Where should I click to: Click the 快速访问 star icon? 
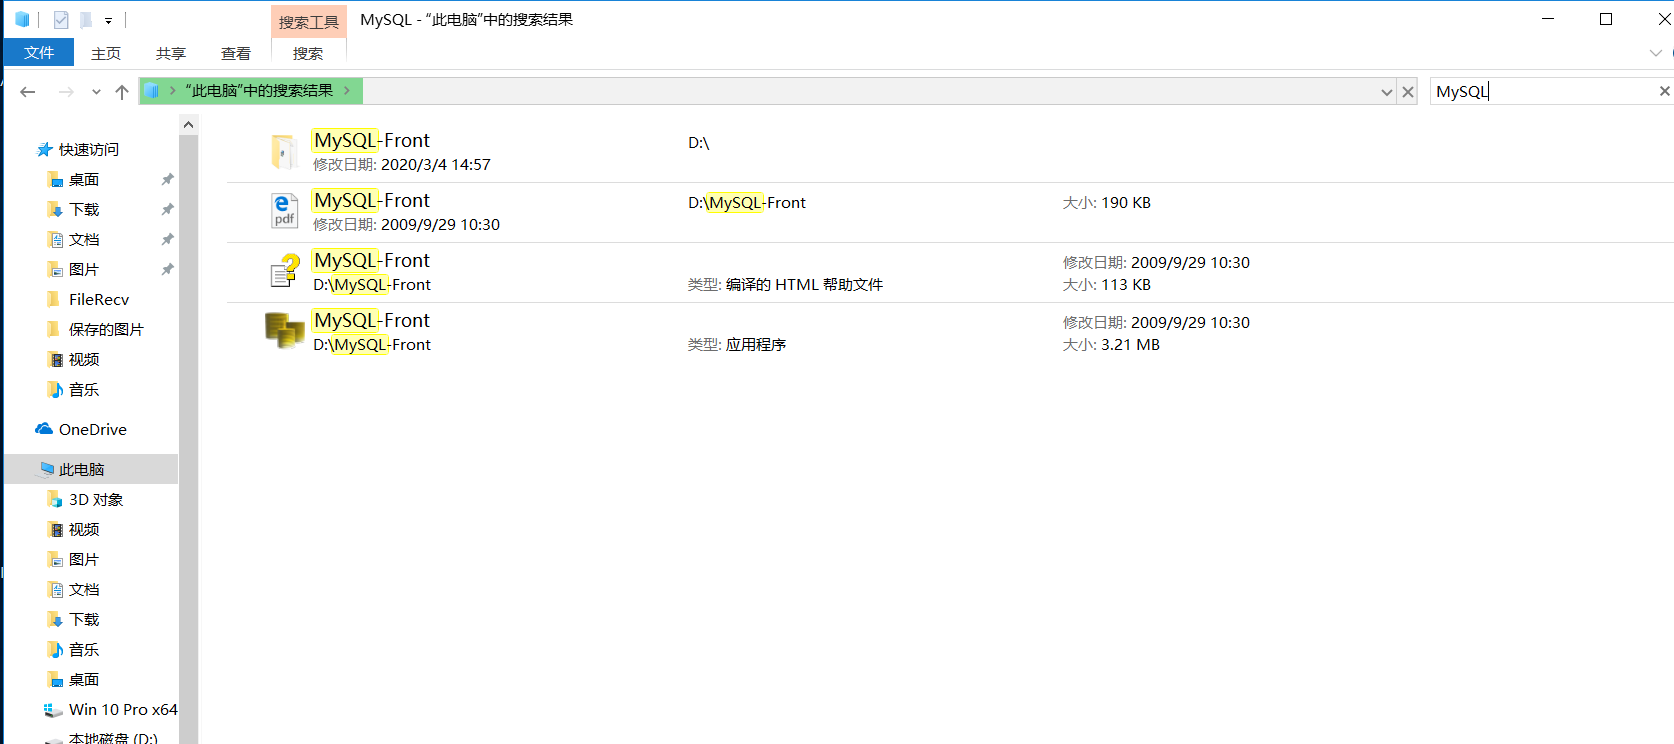[44, 149]
